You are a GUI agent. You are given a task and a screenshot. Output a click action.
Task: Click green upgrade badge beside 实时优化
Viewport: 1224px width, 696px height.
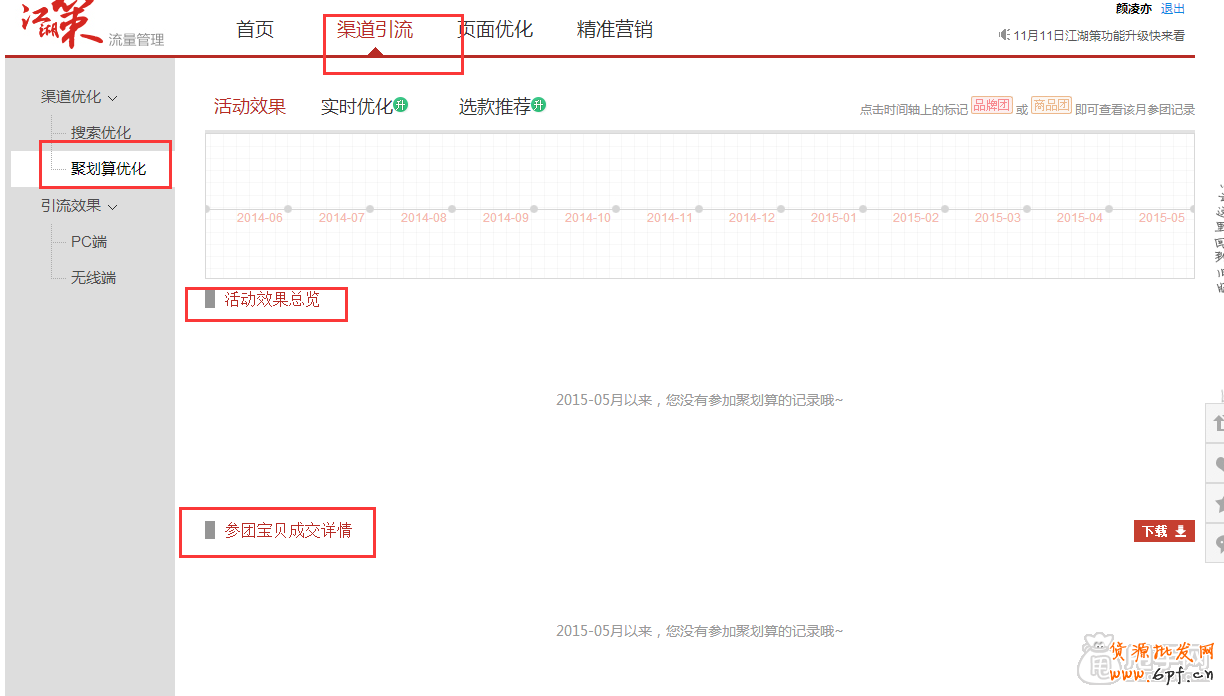(x=401, y=104)
